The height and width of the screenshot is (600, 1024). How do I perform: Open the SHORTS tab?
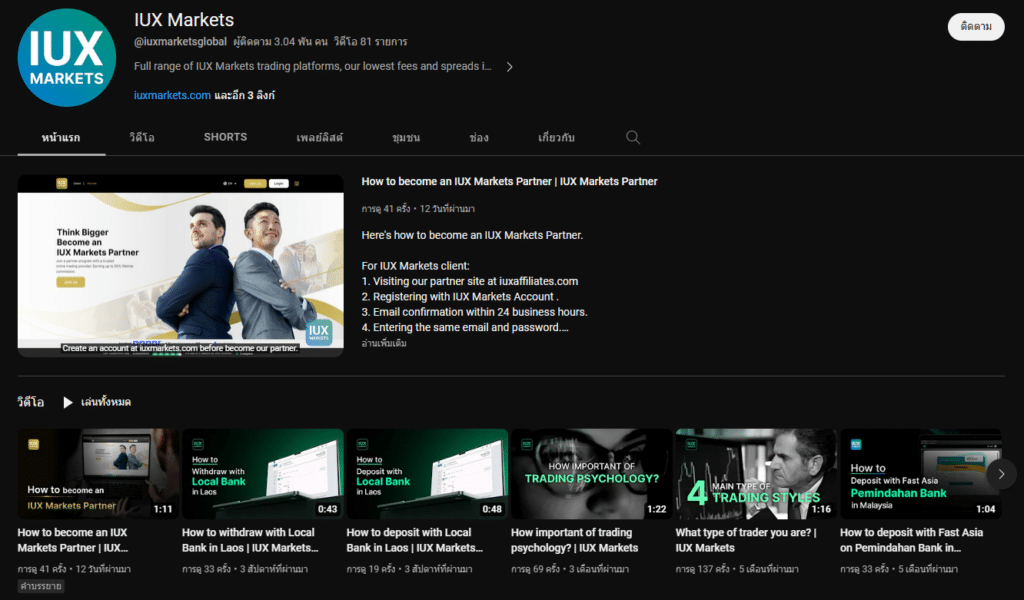(225, 137)
